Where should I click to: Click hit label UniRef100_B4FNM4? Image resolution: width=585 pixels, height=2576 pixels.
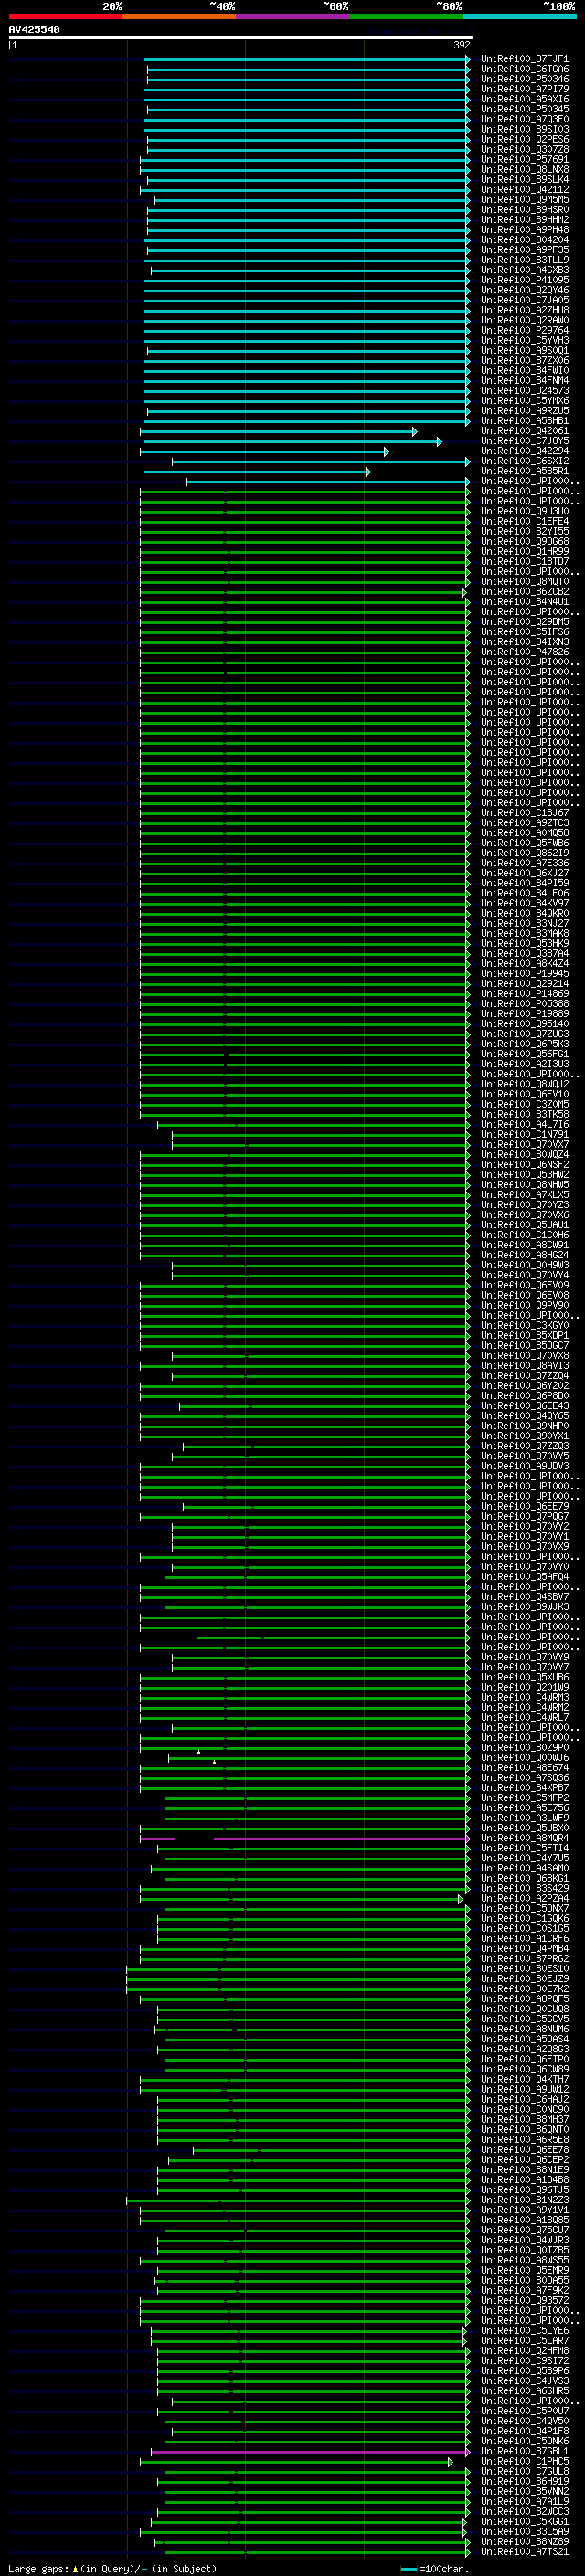point(524,380)
